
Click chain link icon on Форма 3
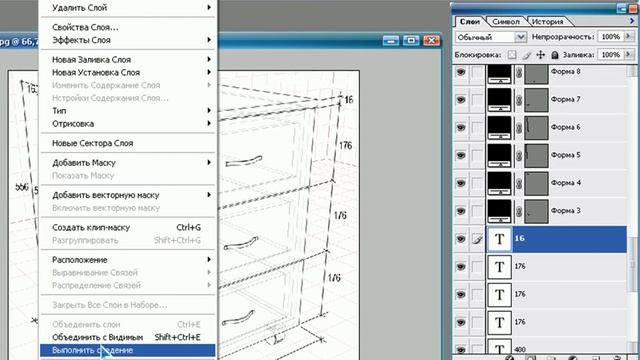pos(519,211)
